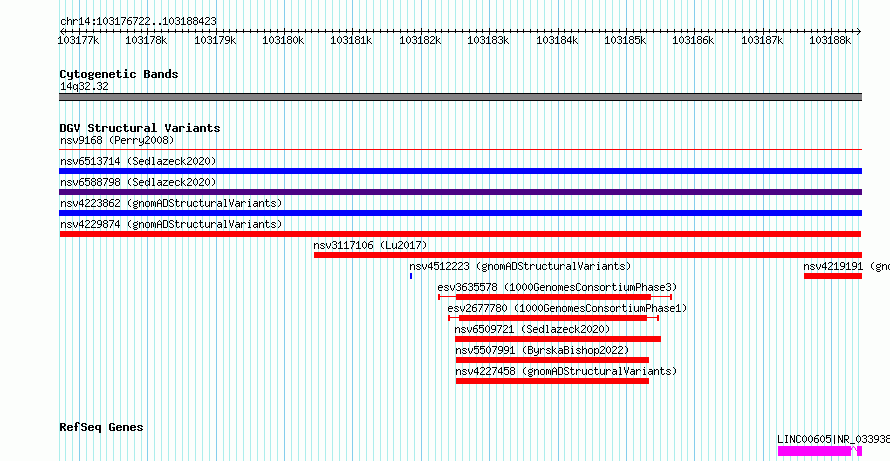Click the Cytogenetic Bands track title
890x461 pixels.
click(119, 74)
